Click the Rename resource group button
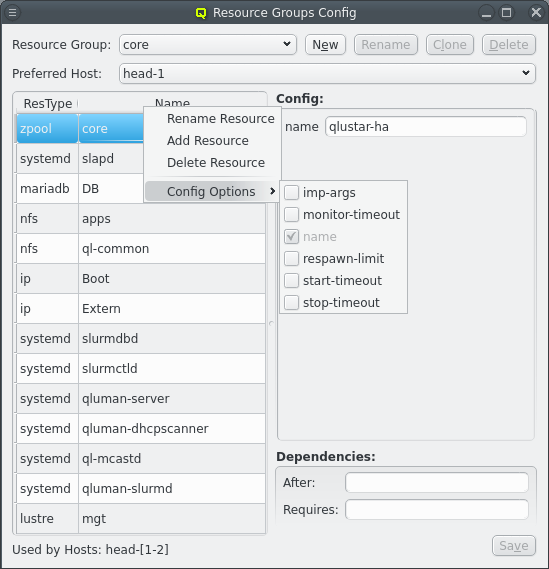This screenshot has width=549, height=569. point(386,45)
